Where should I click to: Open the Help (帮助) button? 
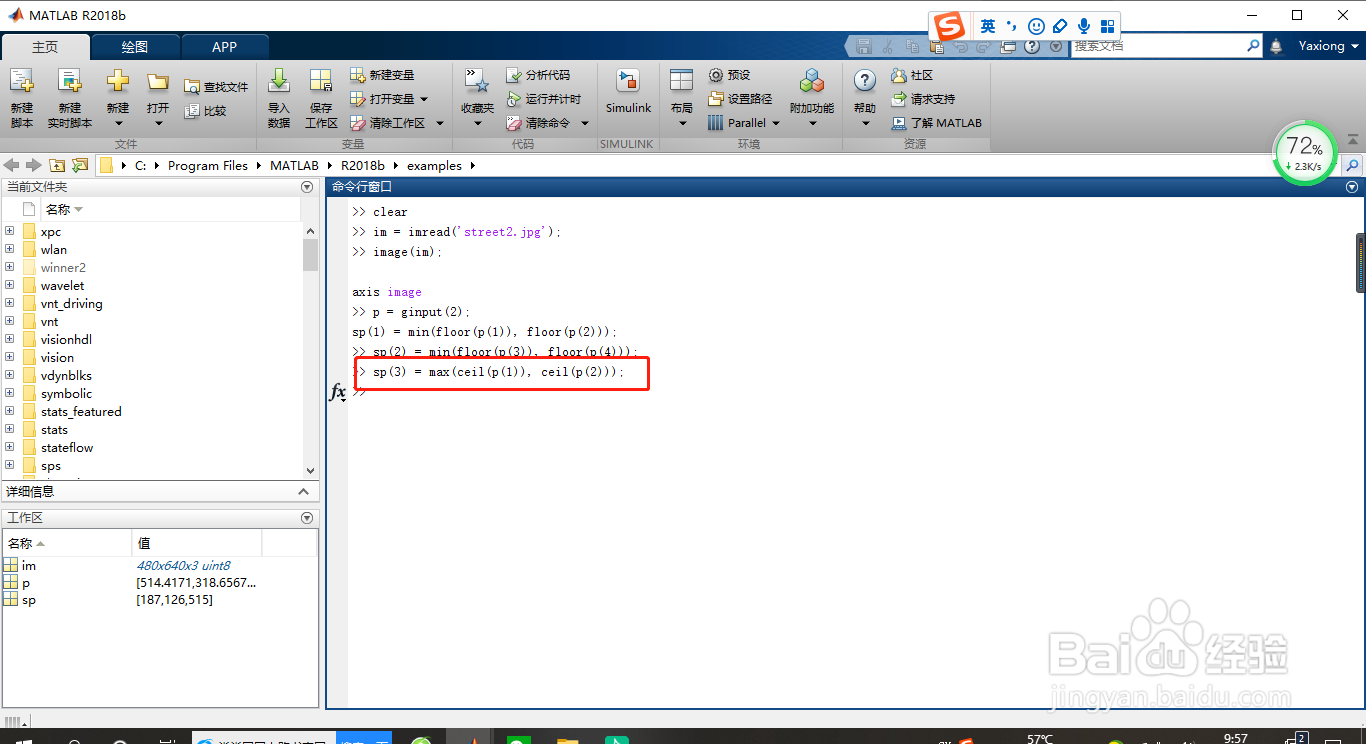865,97
